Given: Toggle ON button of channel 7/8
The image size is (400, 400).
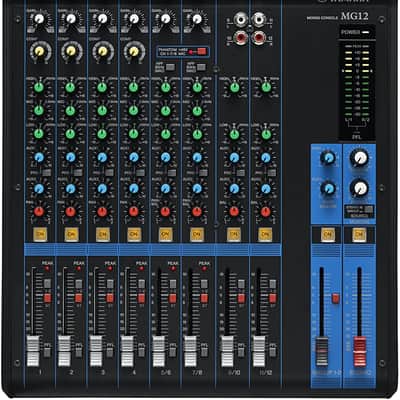Looking at the screenshot, I should (197, 235).
